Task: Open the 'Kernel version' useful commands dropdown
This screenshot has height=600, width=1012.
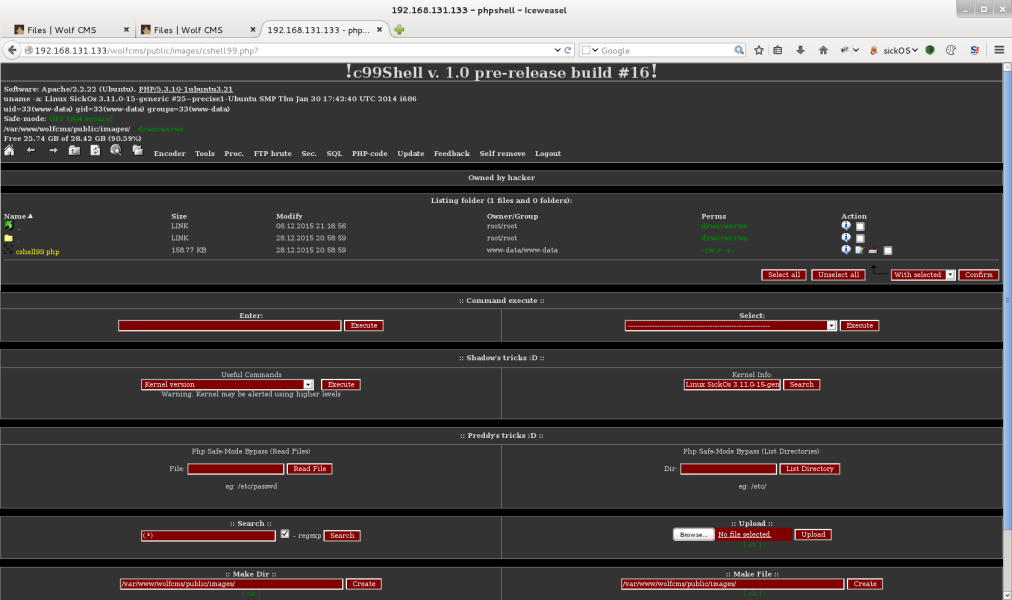Action: pyautogui.click(x=227, y=385)
